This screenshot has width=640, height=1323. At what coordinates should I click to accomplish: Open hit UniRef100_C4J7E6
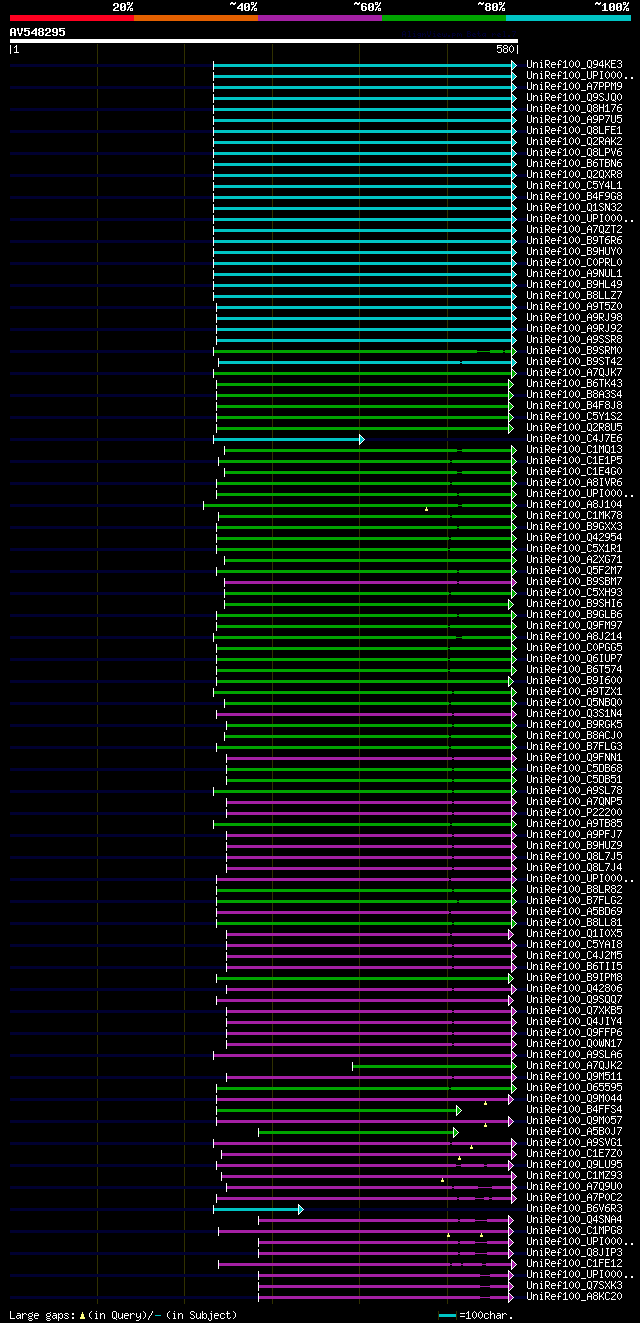coord(574,439)
